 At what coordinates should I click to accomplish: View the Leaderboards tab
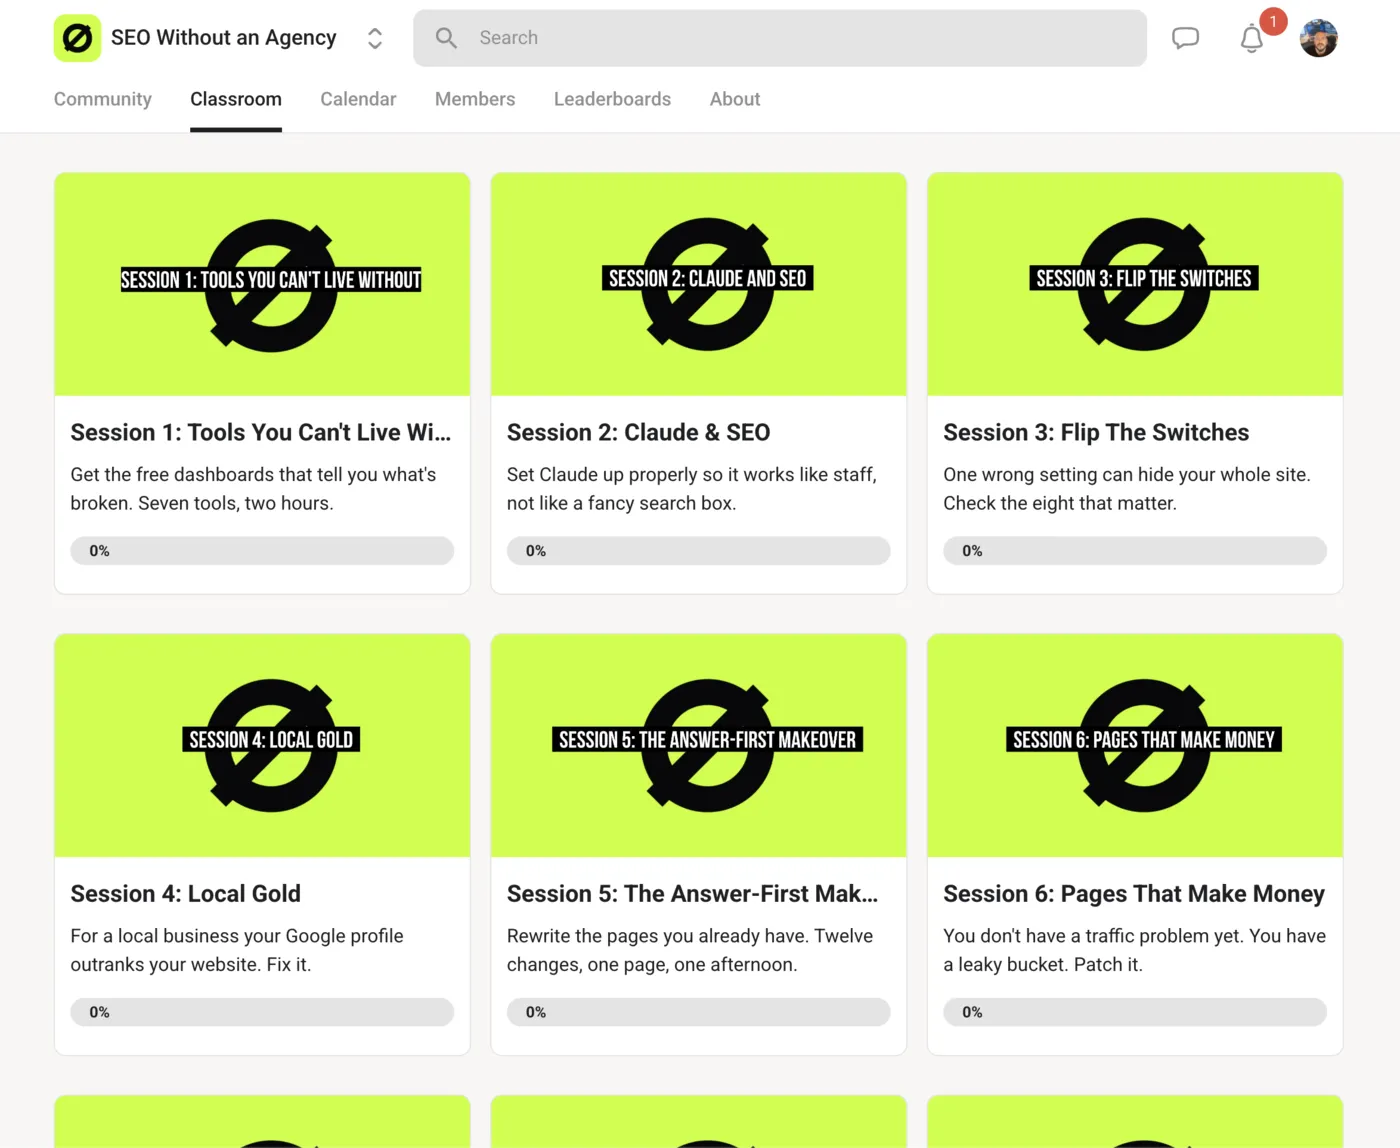tap(612, 99)
